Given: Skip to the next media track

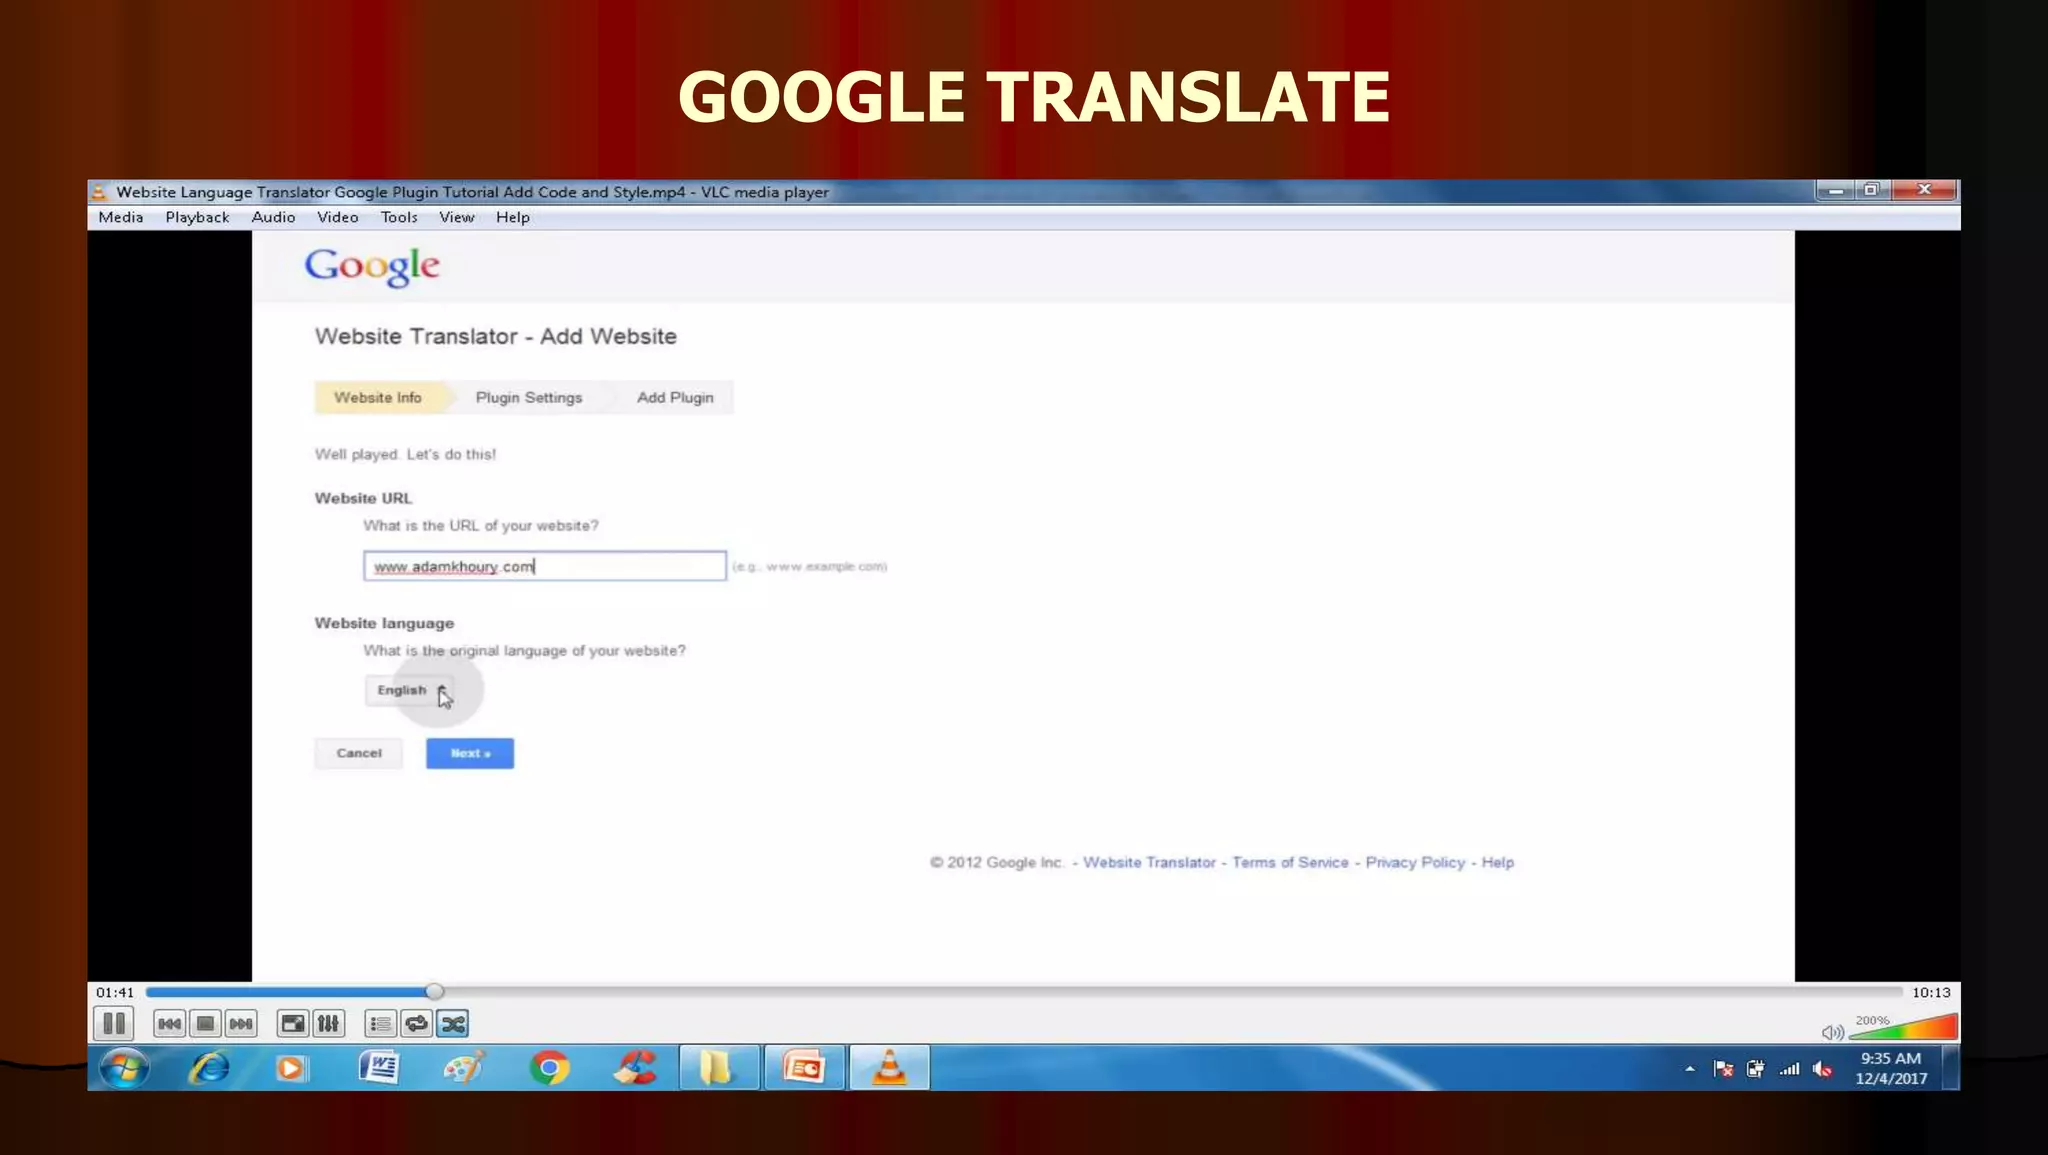Looking at the screenshot, I should 241,1023.
